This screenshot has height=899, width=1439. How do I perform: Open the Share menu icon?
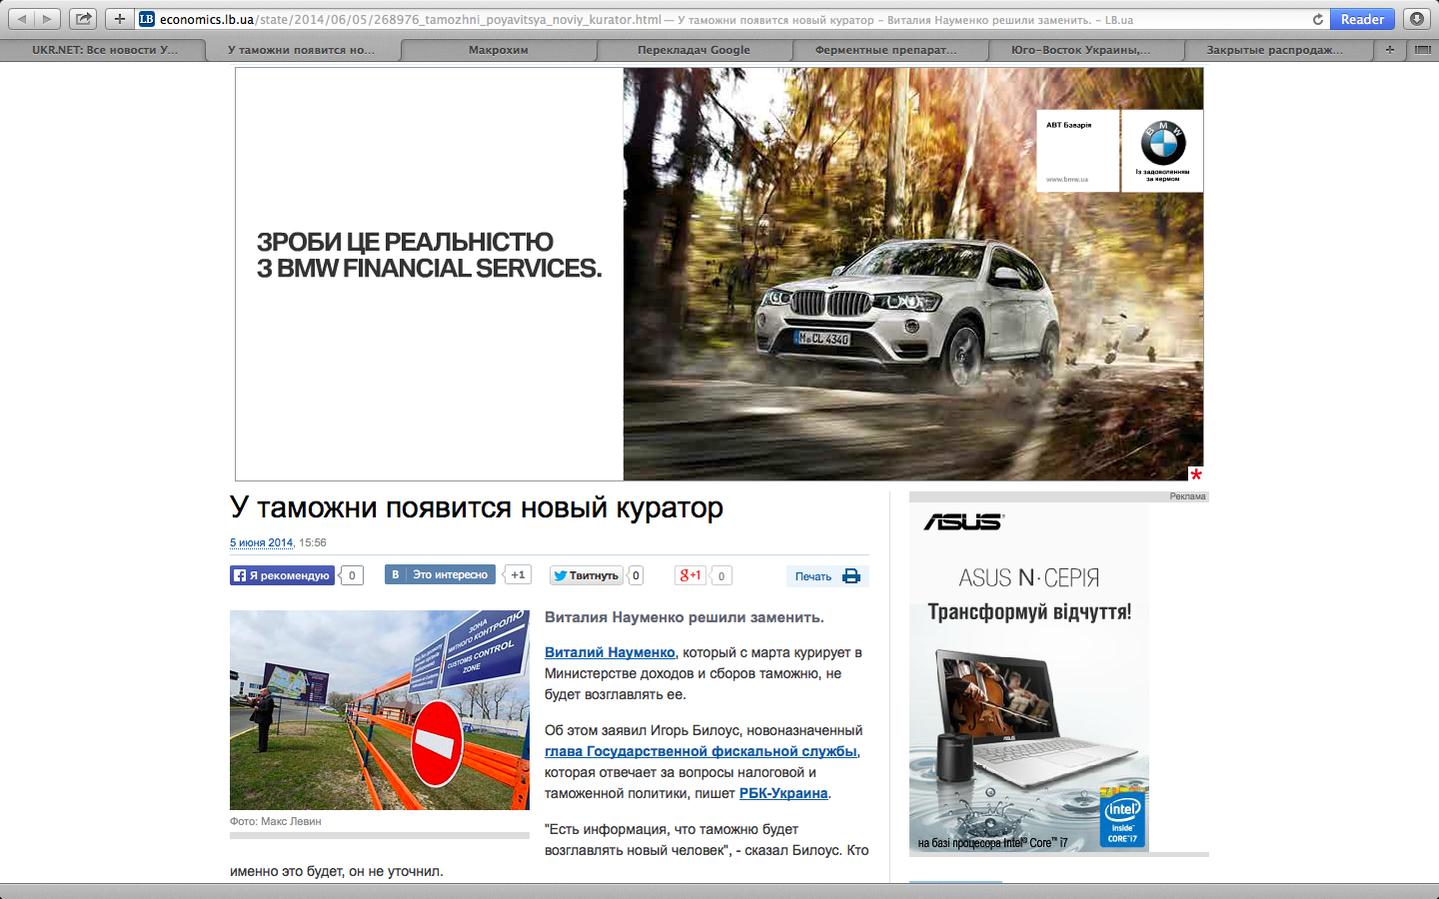(84, 19)
